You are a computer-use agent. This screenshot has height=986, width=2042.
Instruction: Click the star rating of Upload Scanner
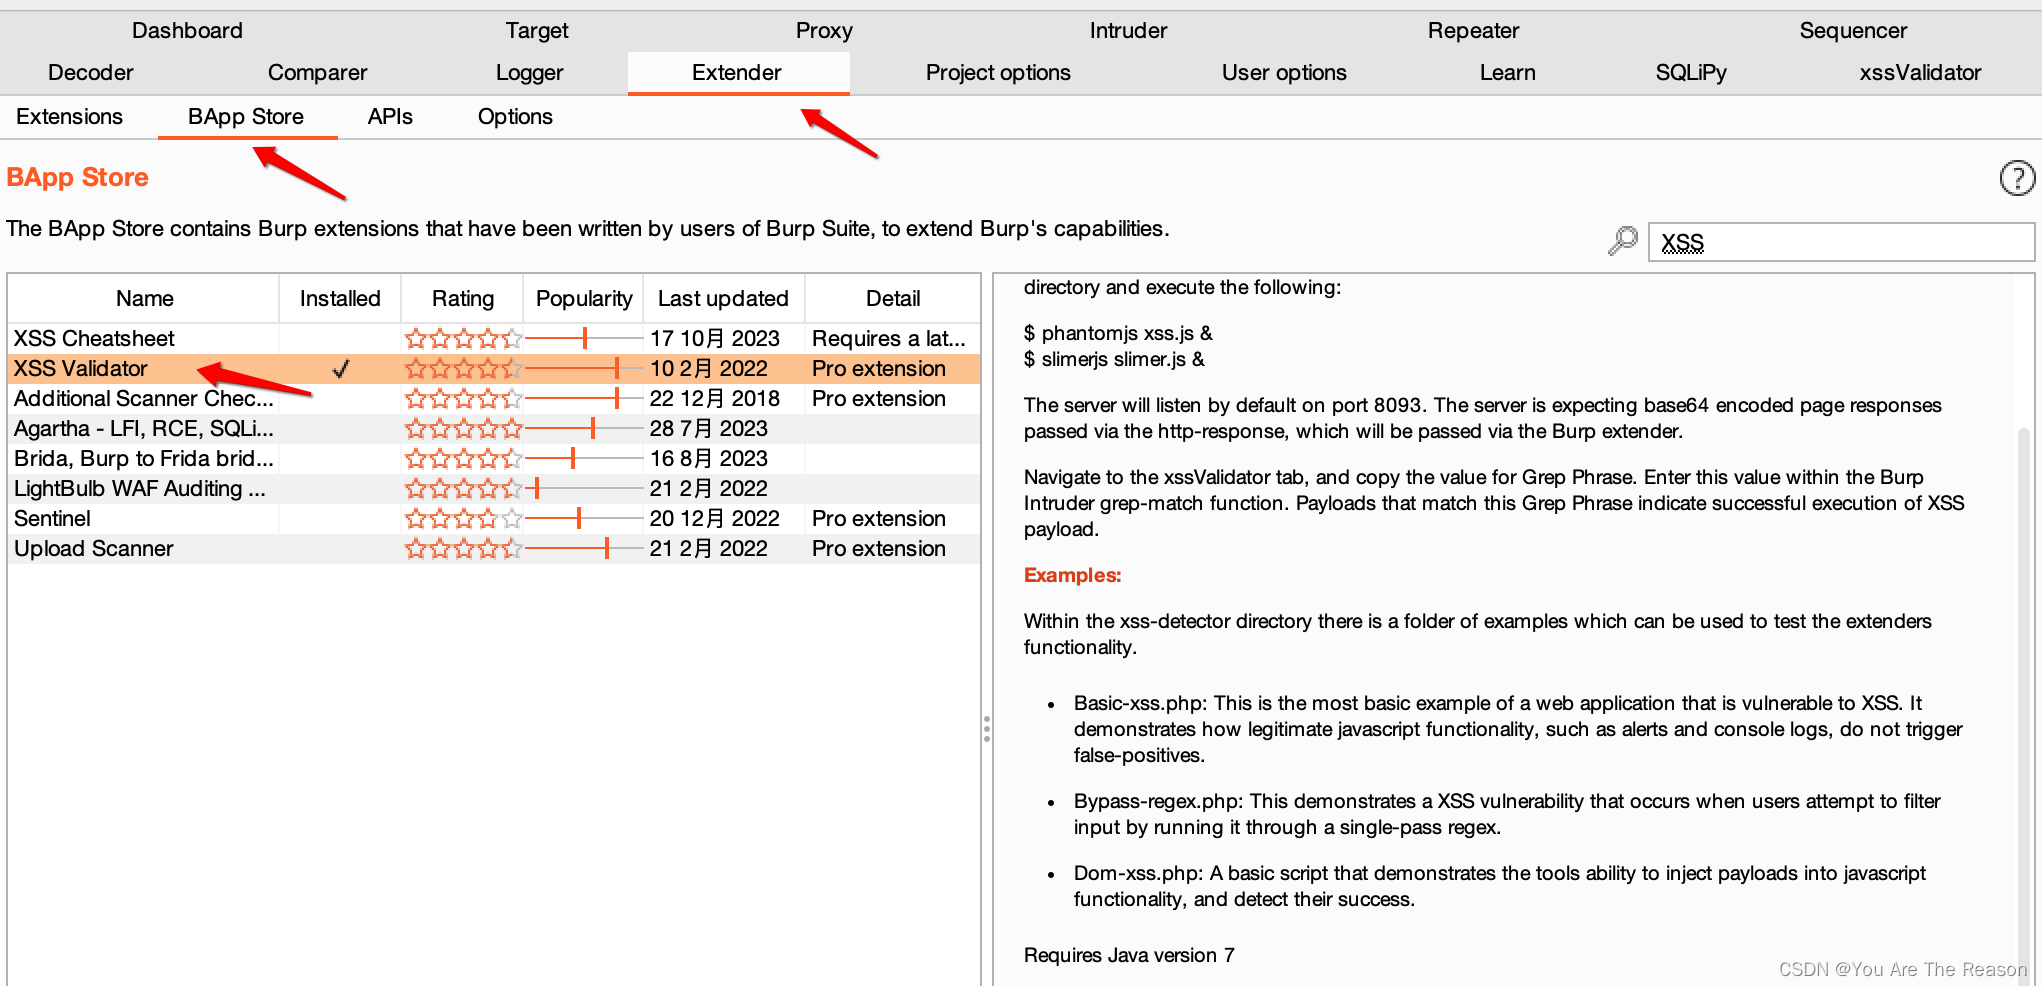tap(463, 548)
